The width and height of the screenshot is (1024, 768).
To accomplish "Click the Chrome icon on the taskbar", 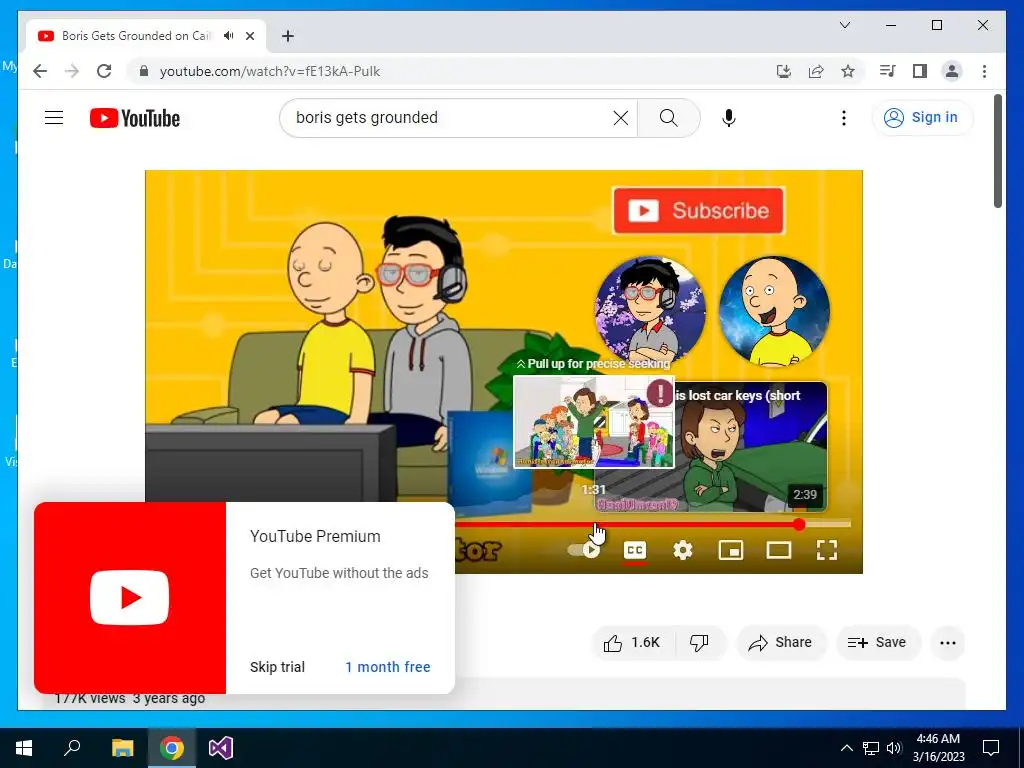I will pyautogui.click(x=172, y=748).
